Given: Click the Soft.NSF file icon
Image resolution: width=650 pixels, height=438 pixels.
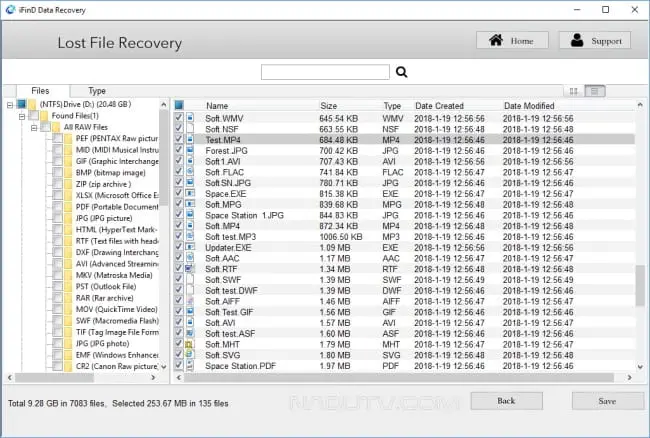Looking at the screenshot, I should (x=190, y=129).
